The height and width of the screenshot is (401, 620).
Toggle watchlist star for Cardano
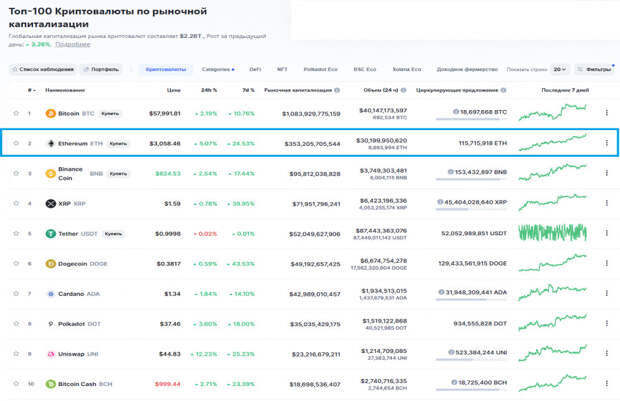point(16,293)
